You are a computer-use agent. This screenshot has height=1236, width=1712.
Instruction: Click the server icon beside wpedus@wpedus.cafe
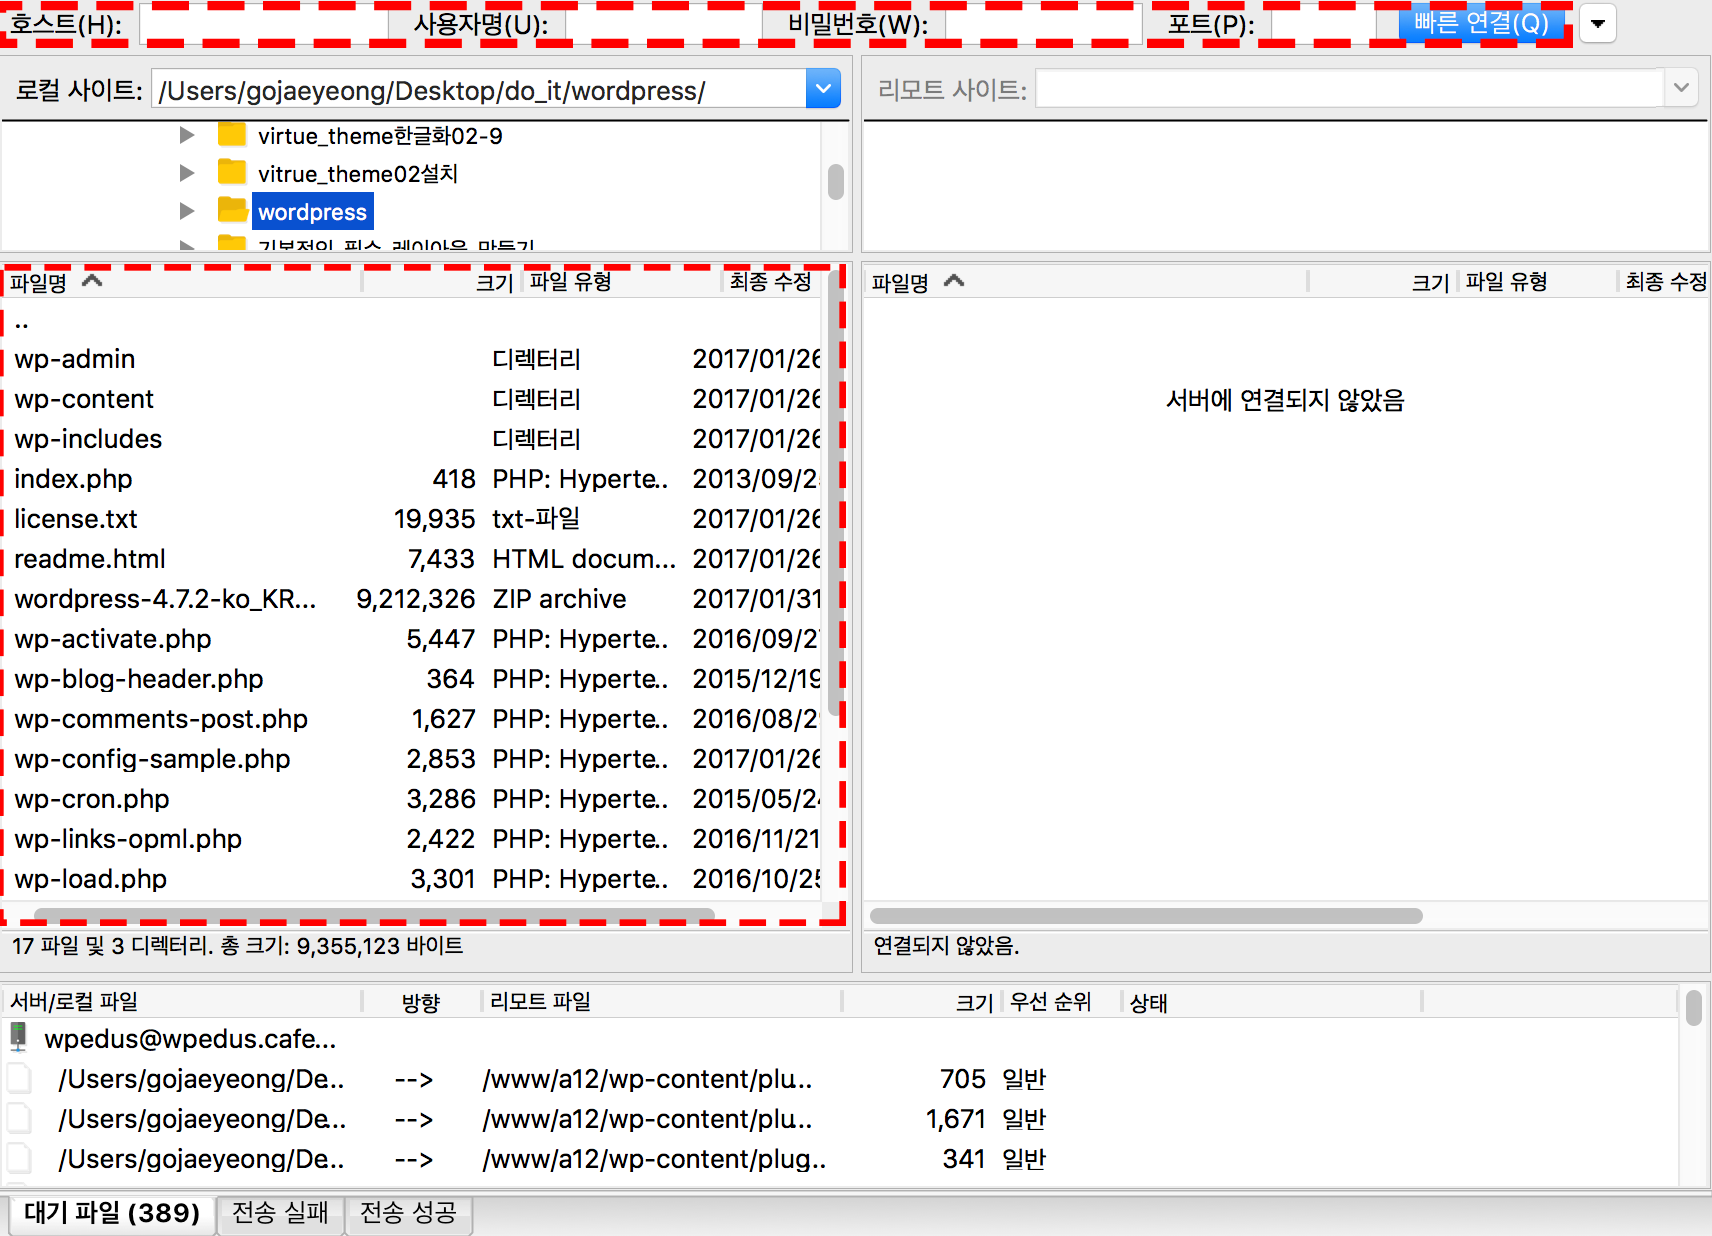19,1037
